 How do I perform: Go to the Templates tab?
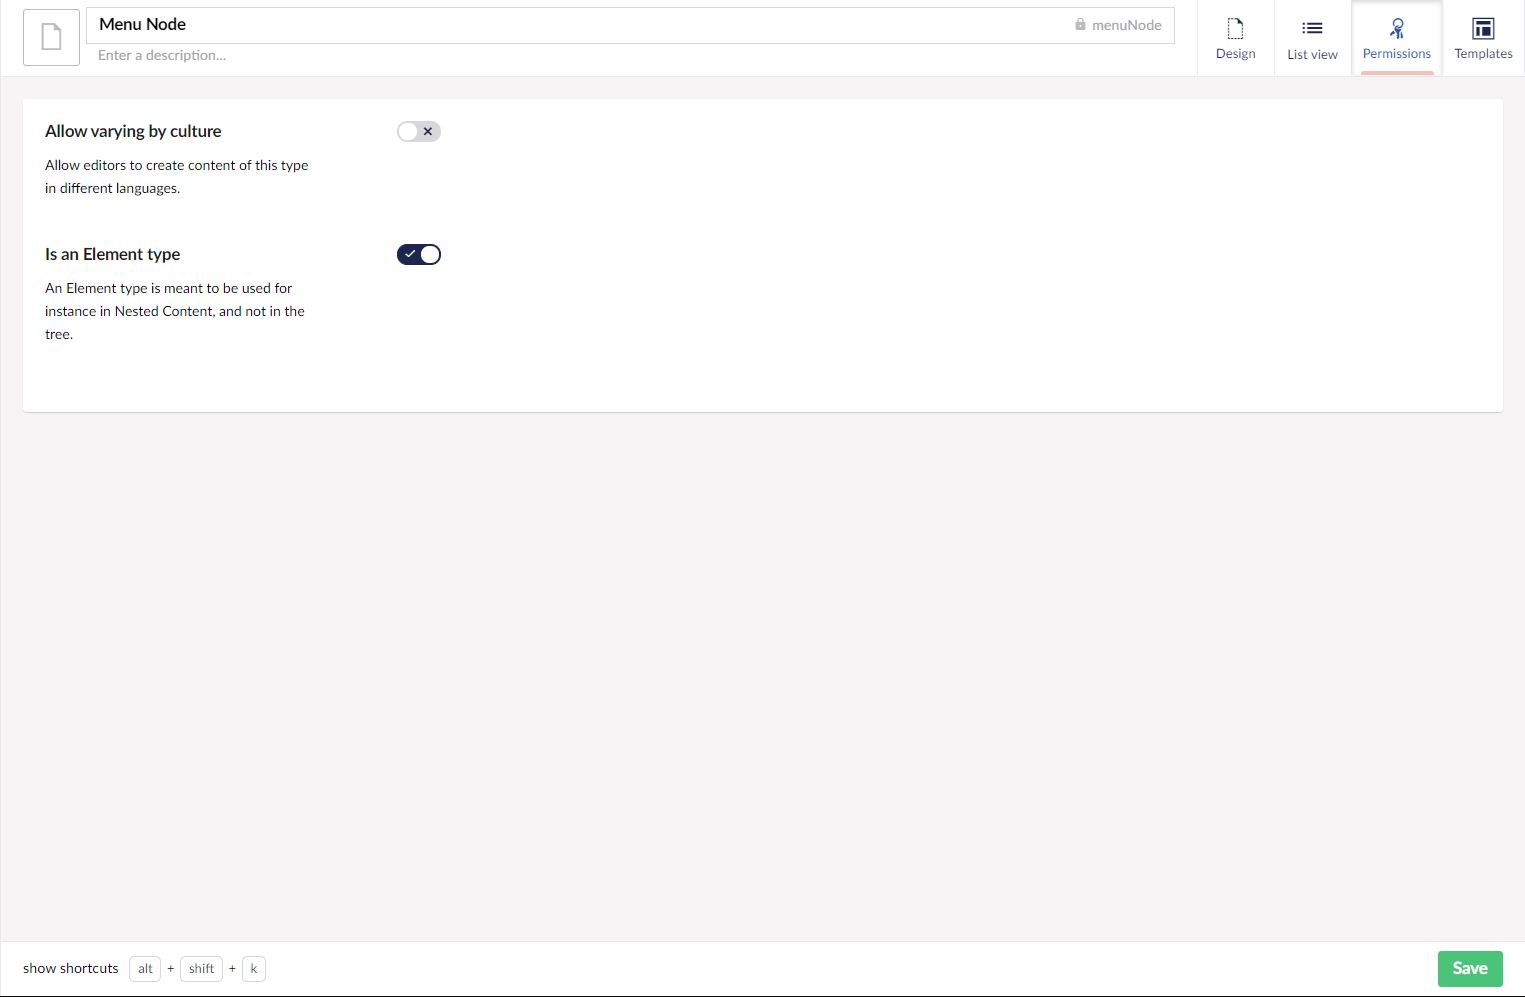(x=1483, y=38)
